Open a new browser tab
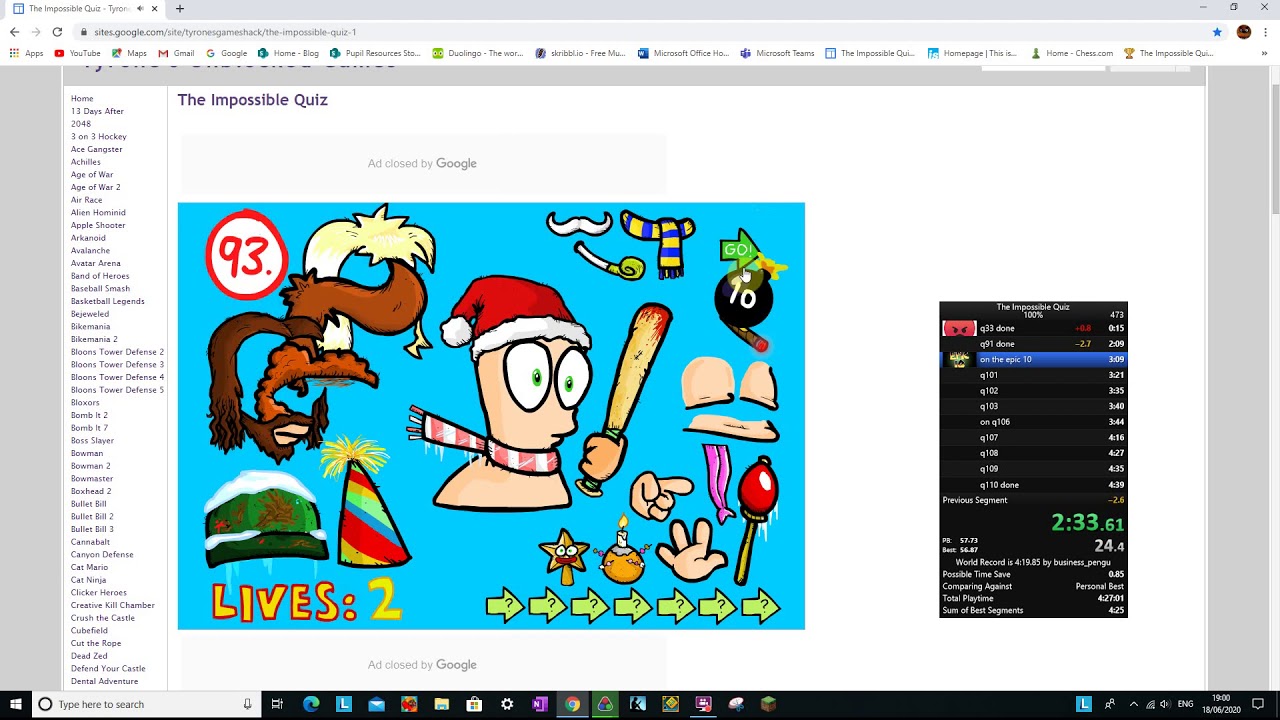 tap(180, 8)
